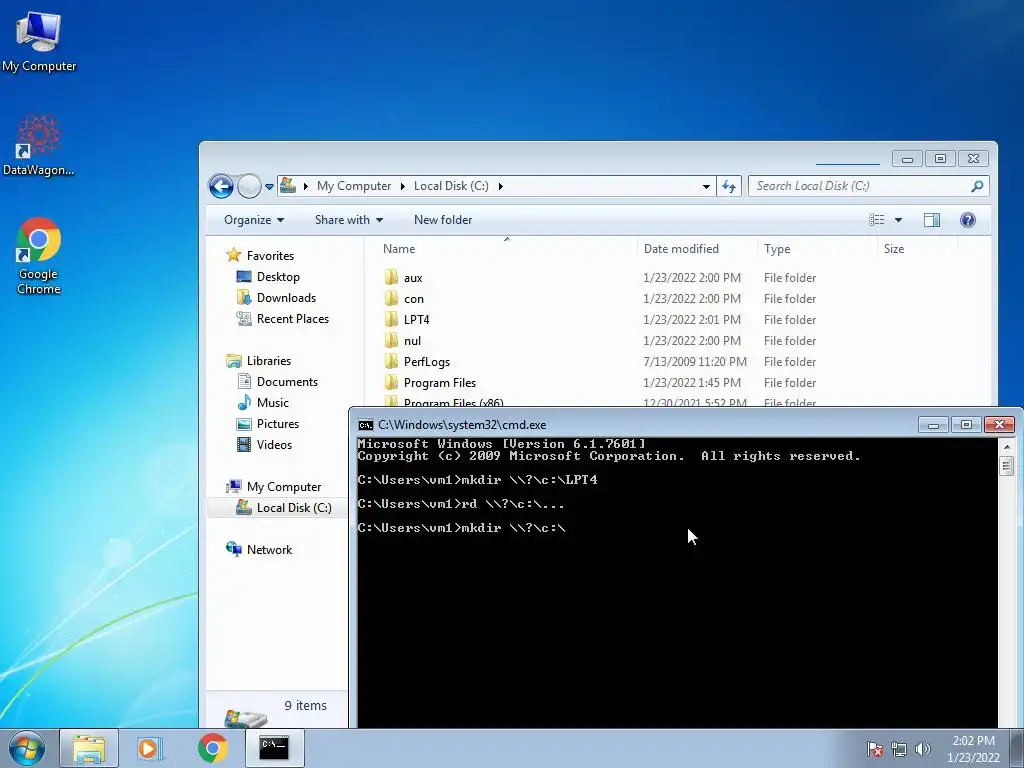Select the aux folder
This screenshot has height=768, width=1024.
[413, 278]
